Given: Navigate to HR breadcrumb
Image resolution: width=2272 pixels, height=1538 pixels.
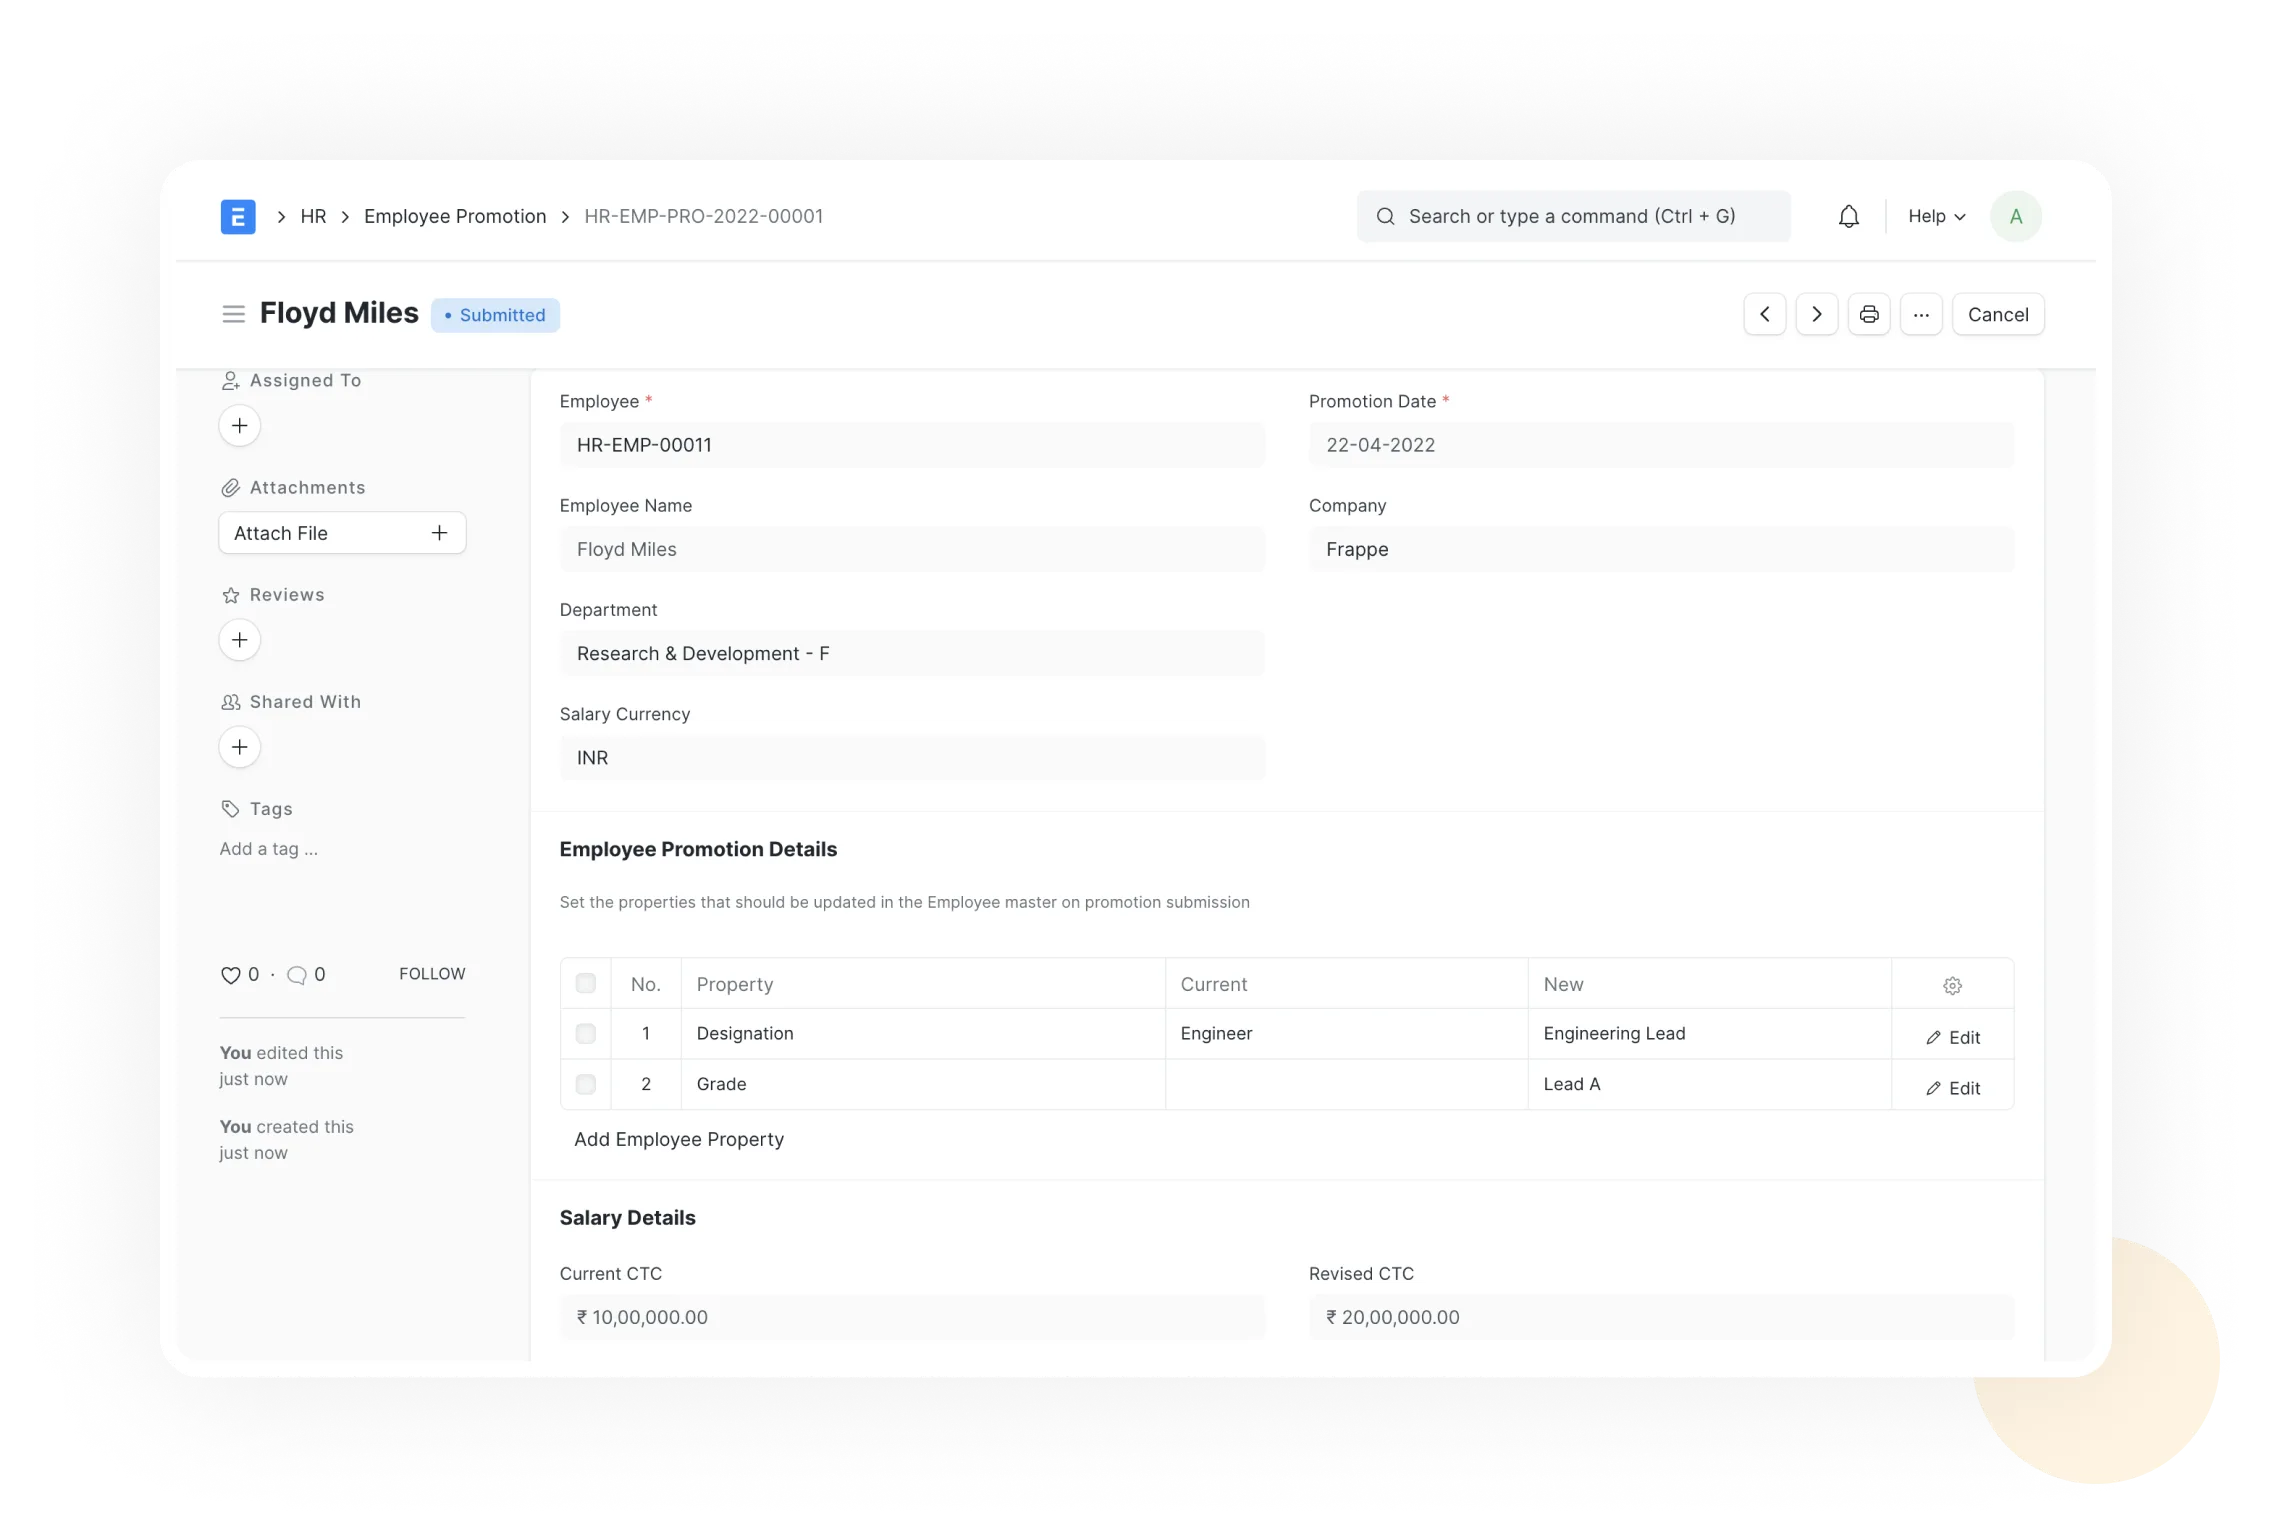Looking at the screenshot, I should [x=313, y=216].
